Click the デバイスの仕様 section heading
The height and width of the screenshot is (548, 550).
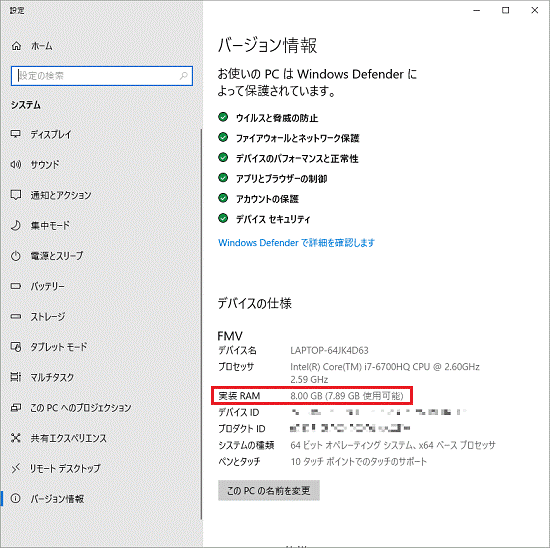[x=254, y=303]
